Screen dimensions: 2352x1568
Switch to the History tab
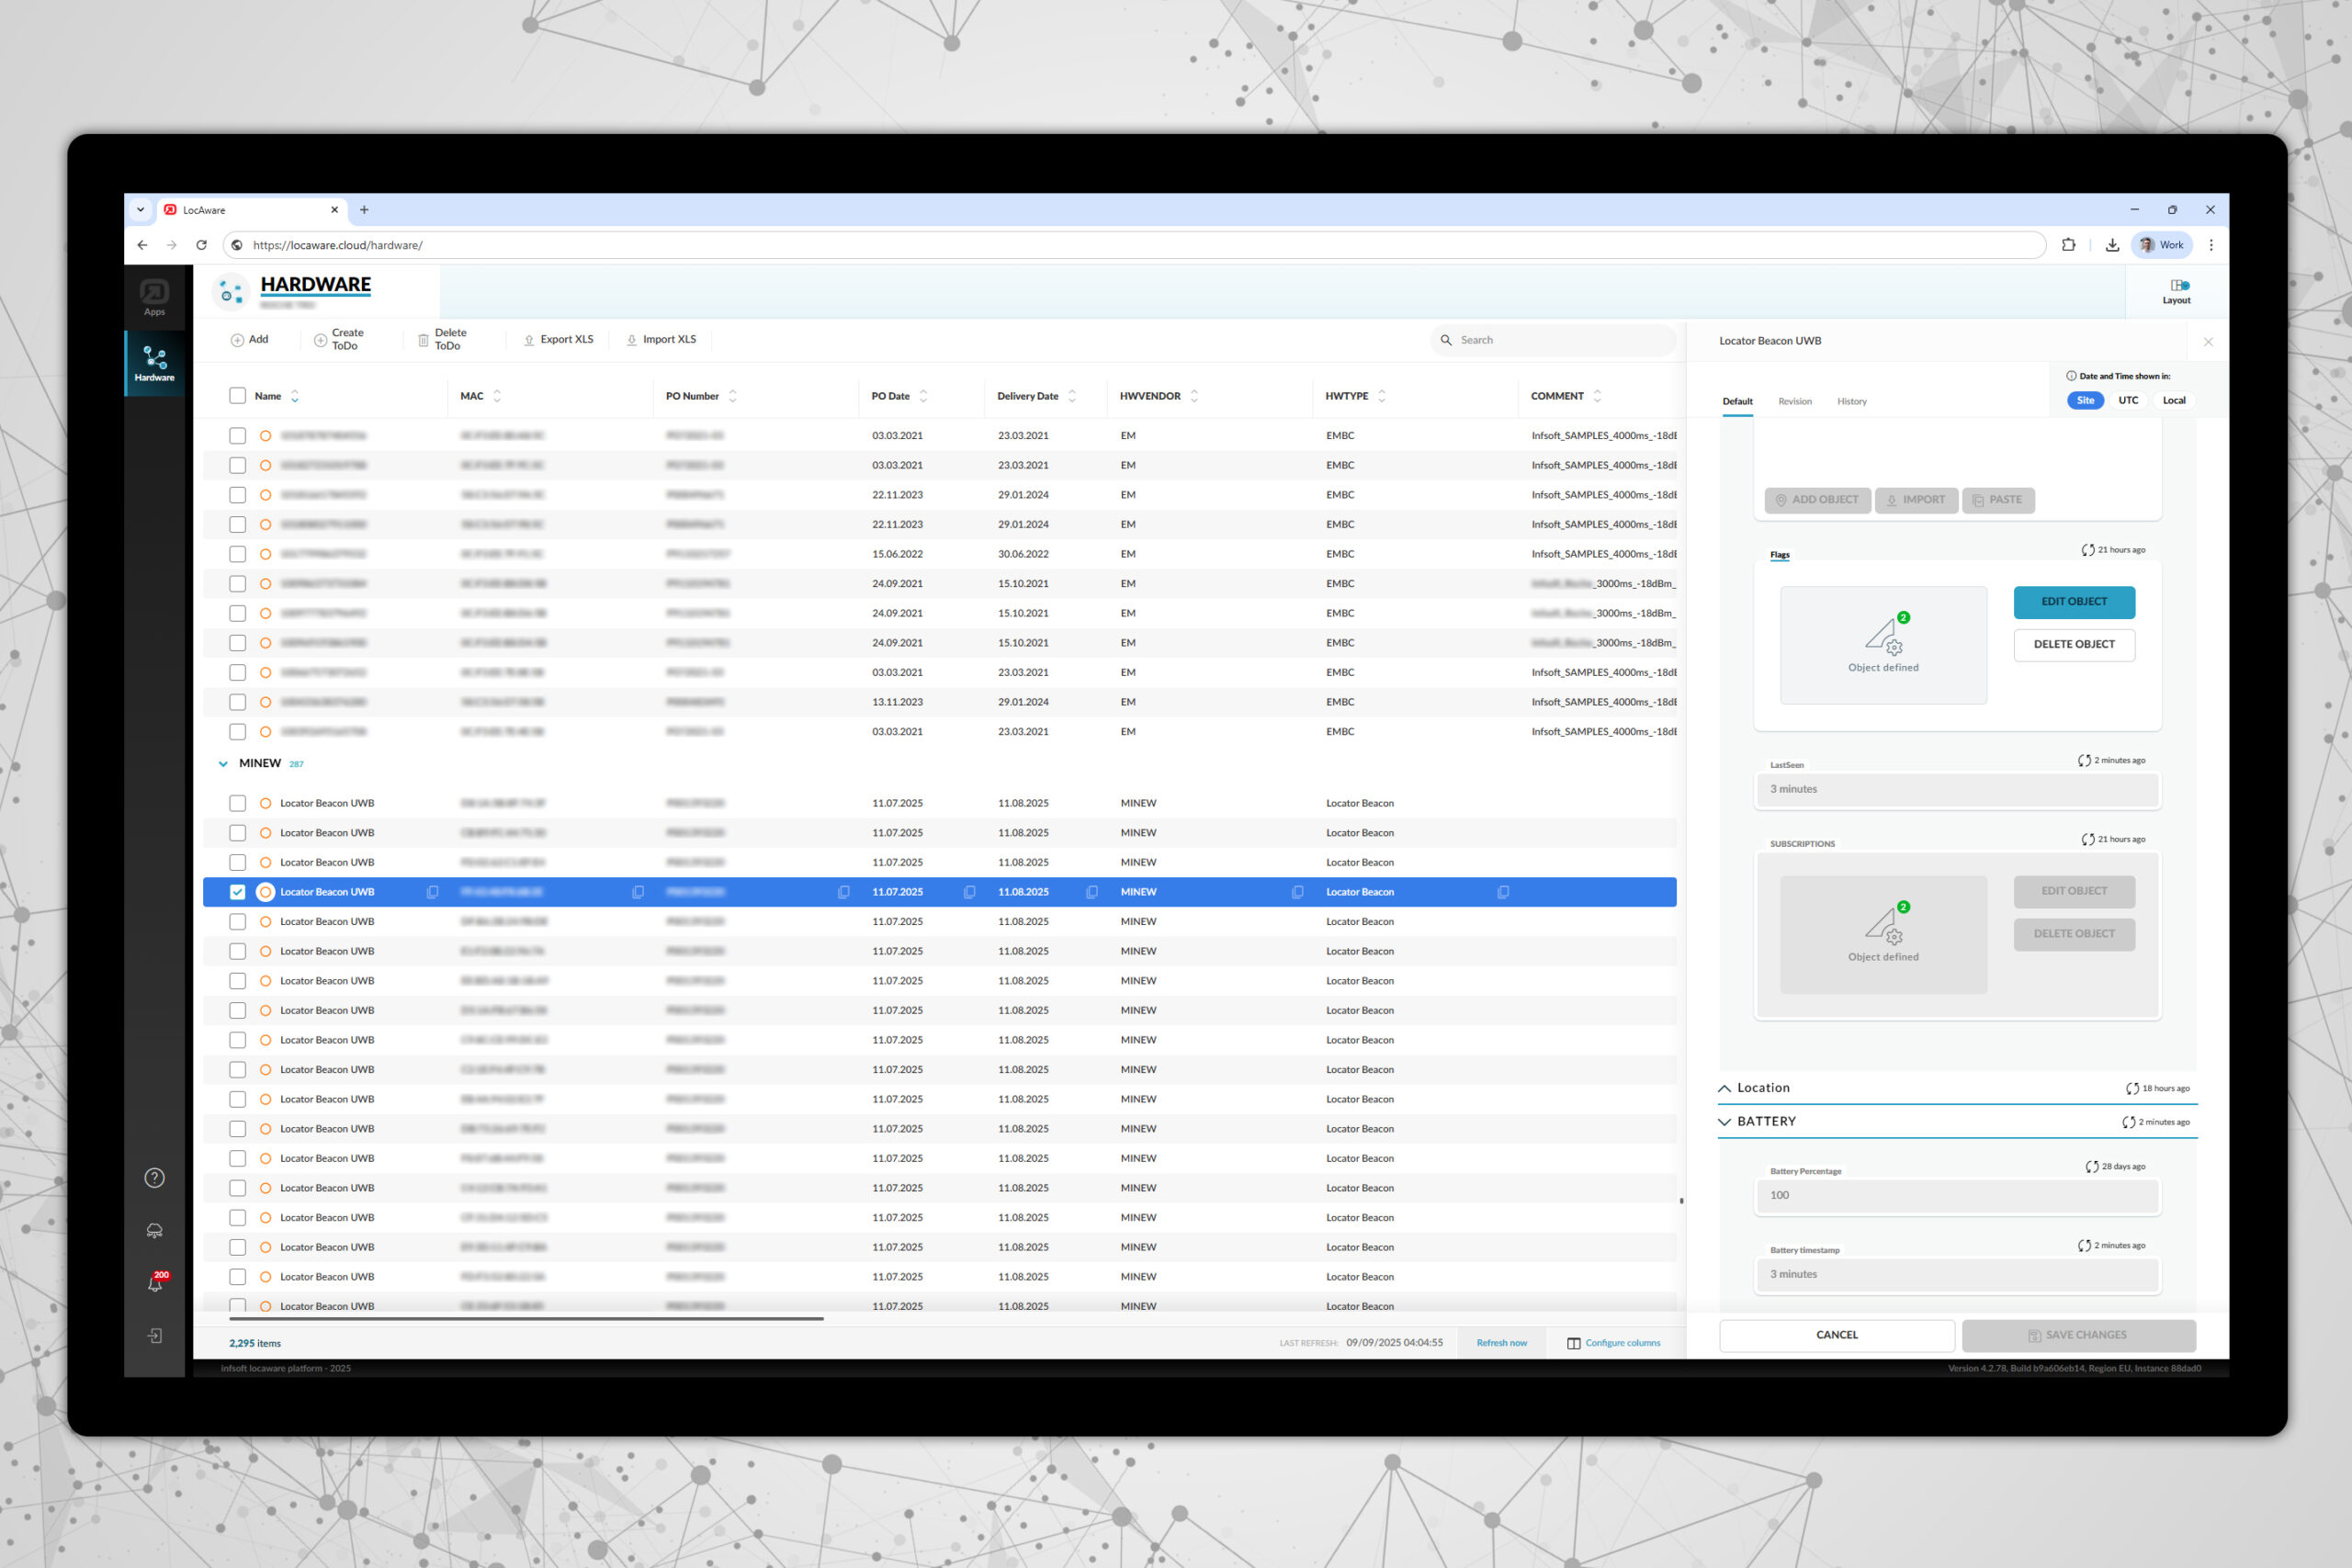pos(1851,402)
